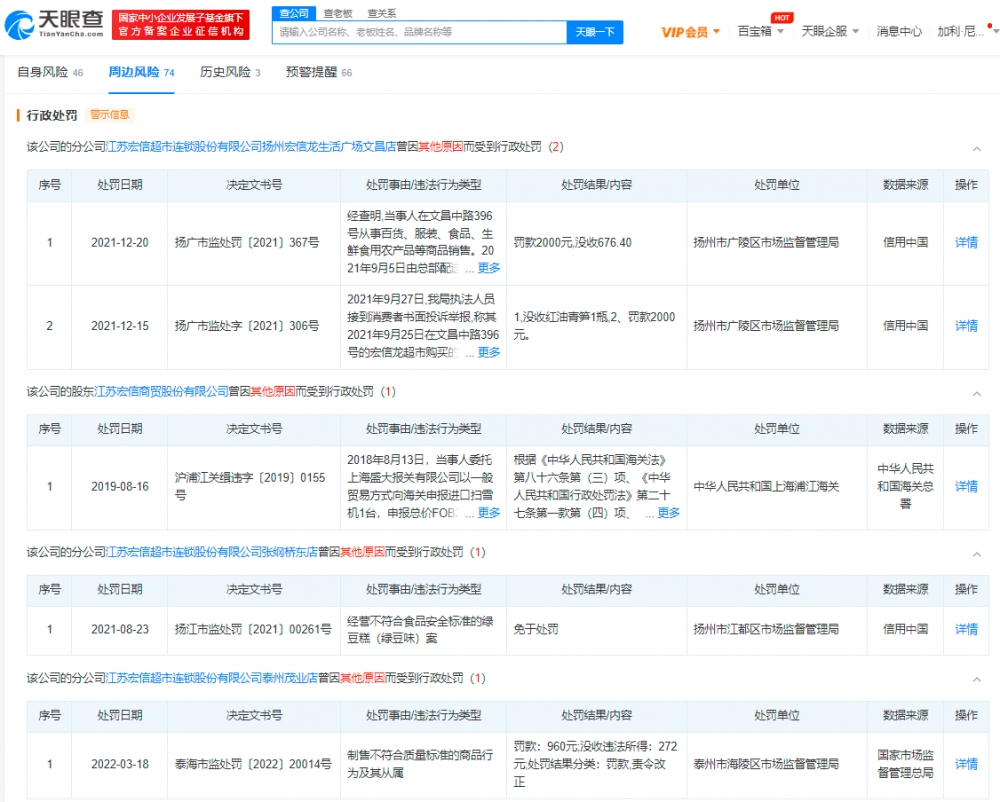Switch to 历史风险 tab
This screenshot has width=1000, height=802.
click(x=230, y=72)
